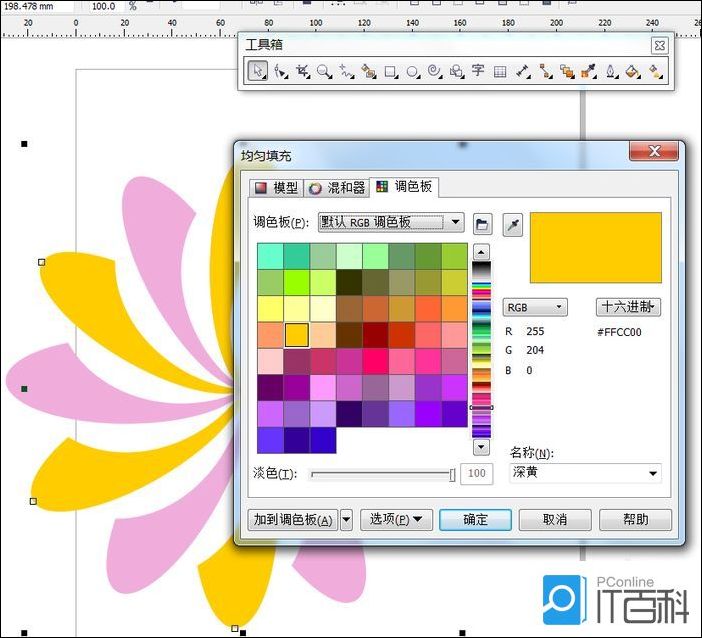Select the Crop tool in toolbox

(302, 71)
